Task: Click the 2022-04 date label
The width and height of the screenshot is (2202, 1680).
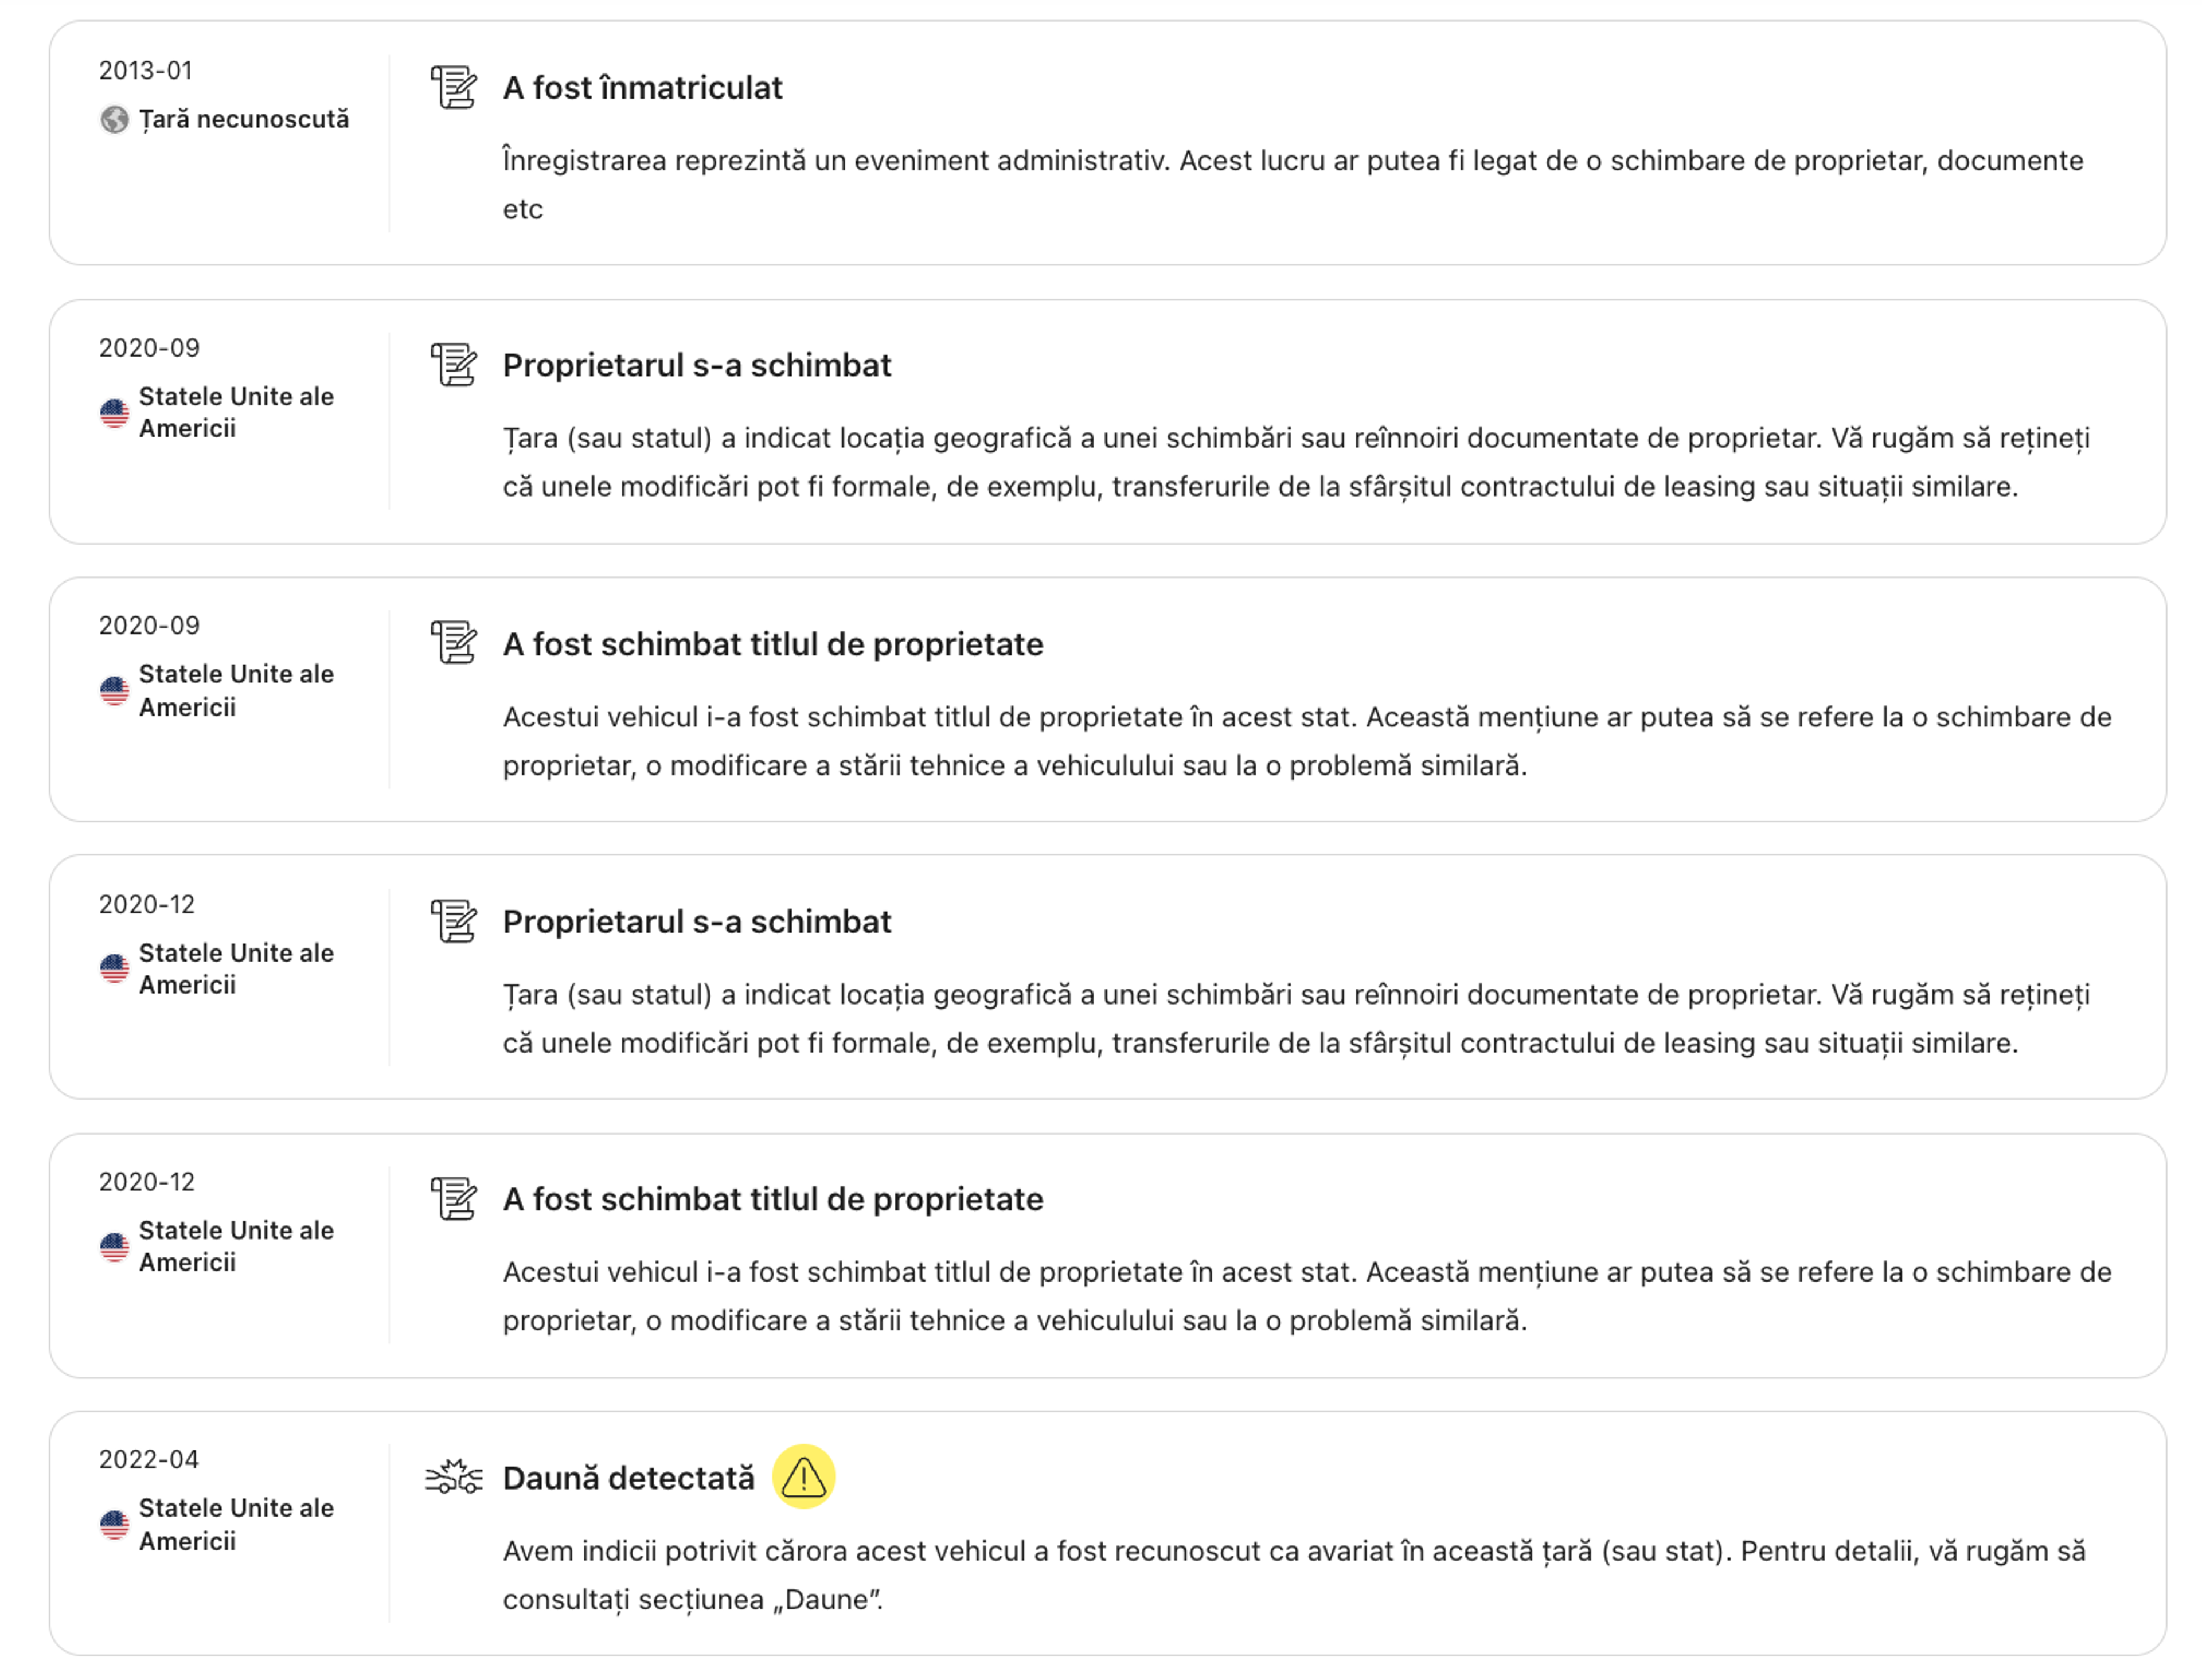Action: (148, 1459)
